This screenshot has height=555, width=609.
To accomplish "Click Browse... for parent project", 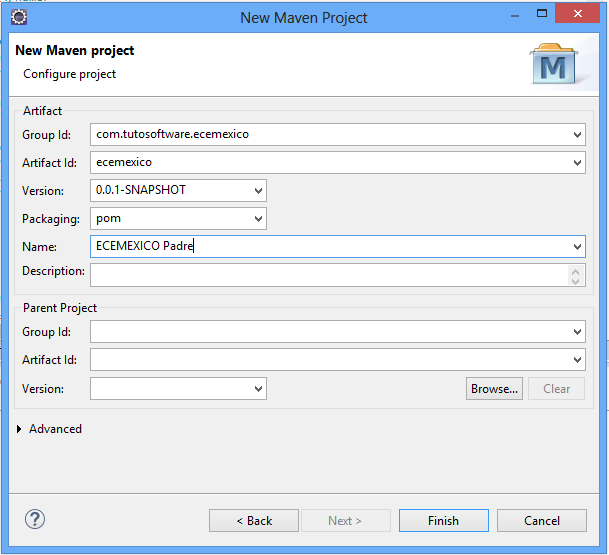I will [x=494, y=389].
